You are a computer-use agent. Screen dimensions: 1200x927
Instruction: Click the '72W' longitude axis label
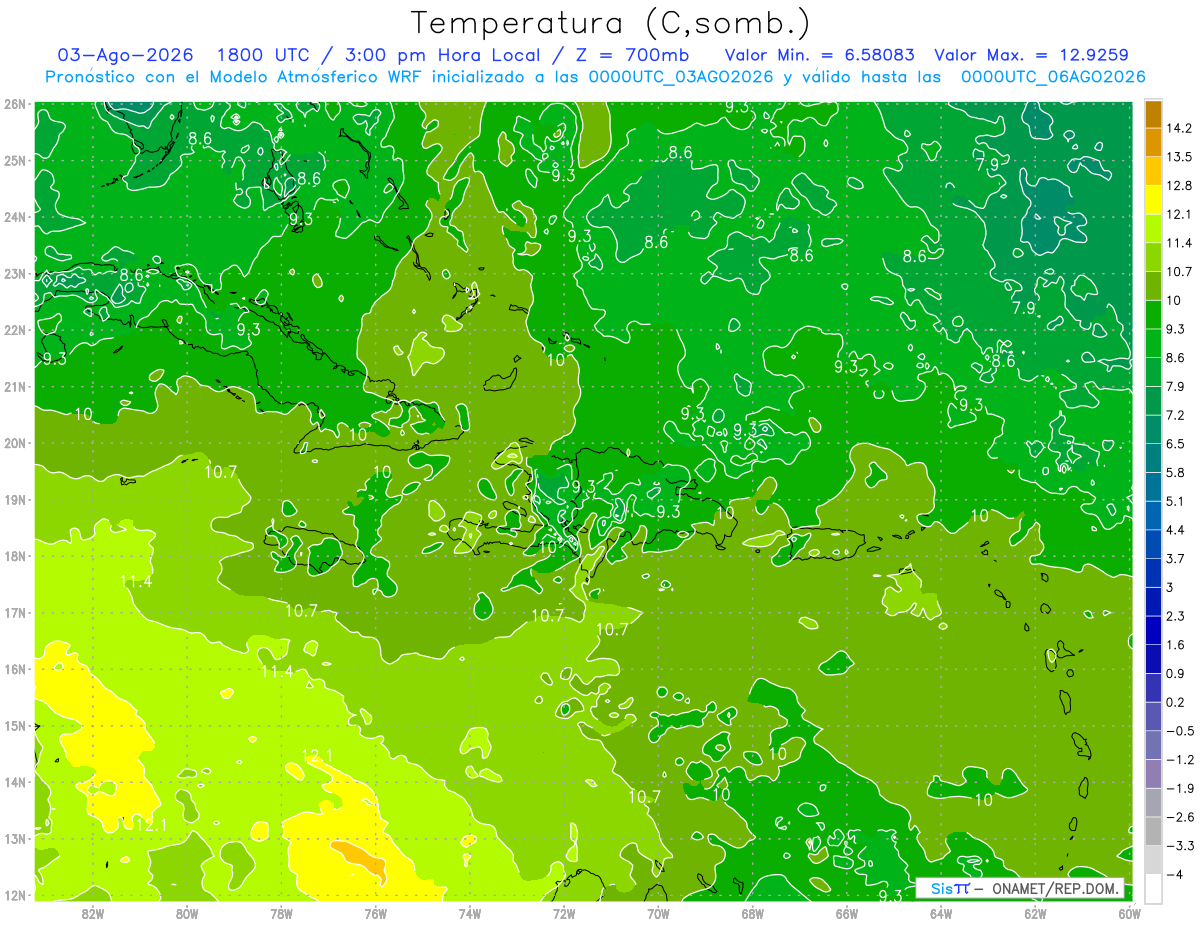pos(564,913)
